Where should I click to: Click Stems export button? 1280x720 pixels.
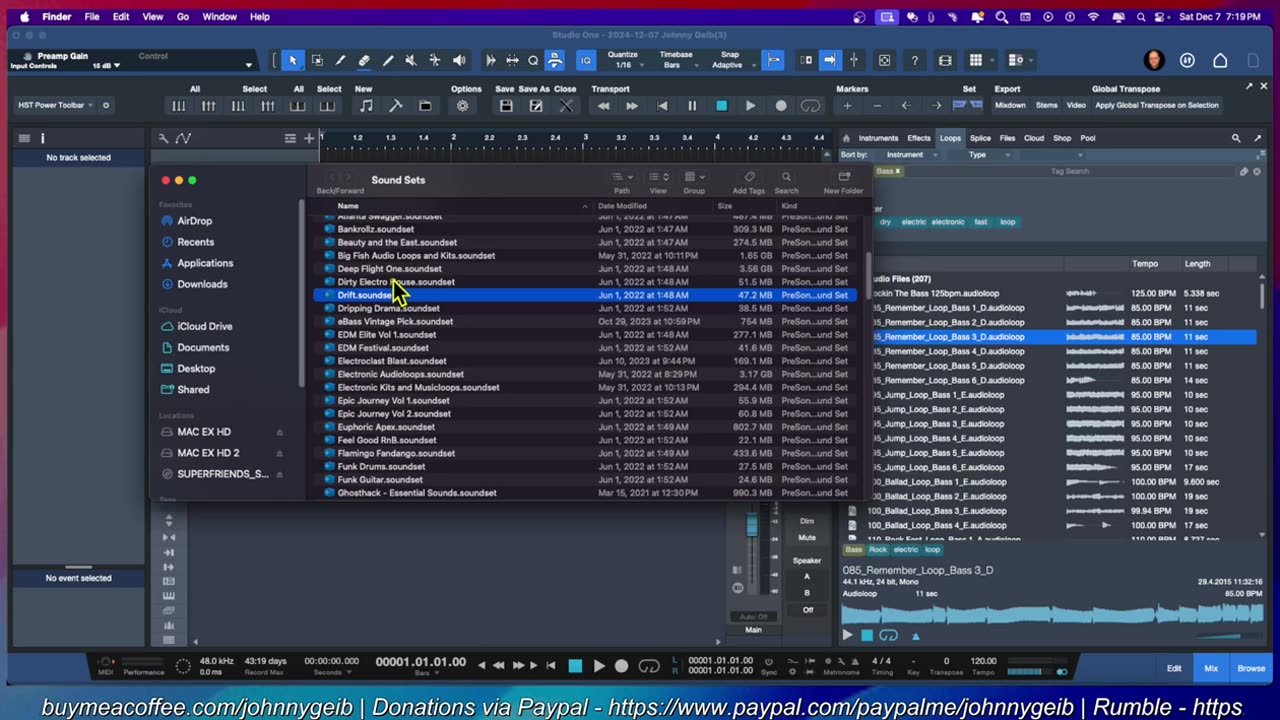point(1046,105)
